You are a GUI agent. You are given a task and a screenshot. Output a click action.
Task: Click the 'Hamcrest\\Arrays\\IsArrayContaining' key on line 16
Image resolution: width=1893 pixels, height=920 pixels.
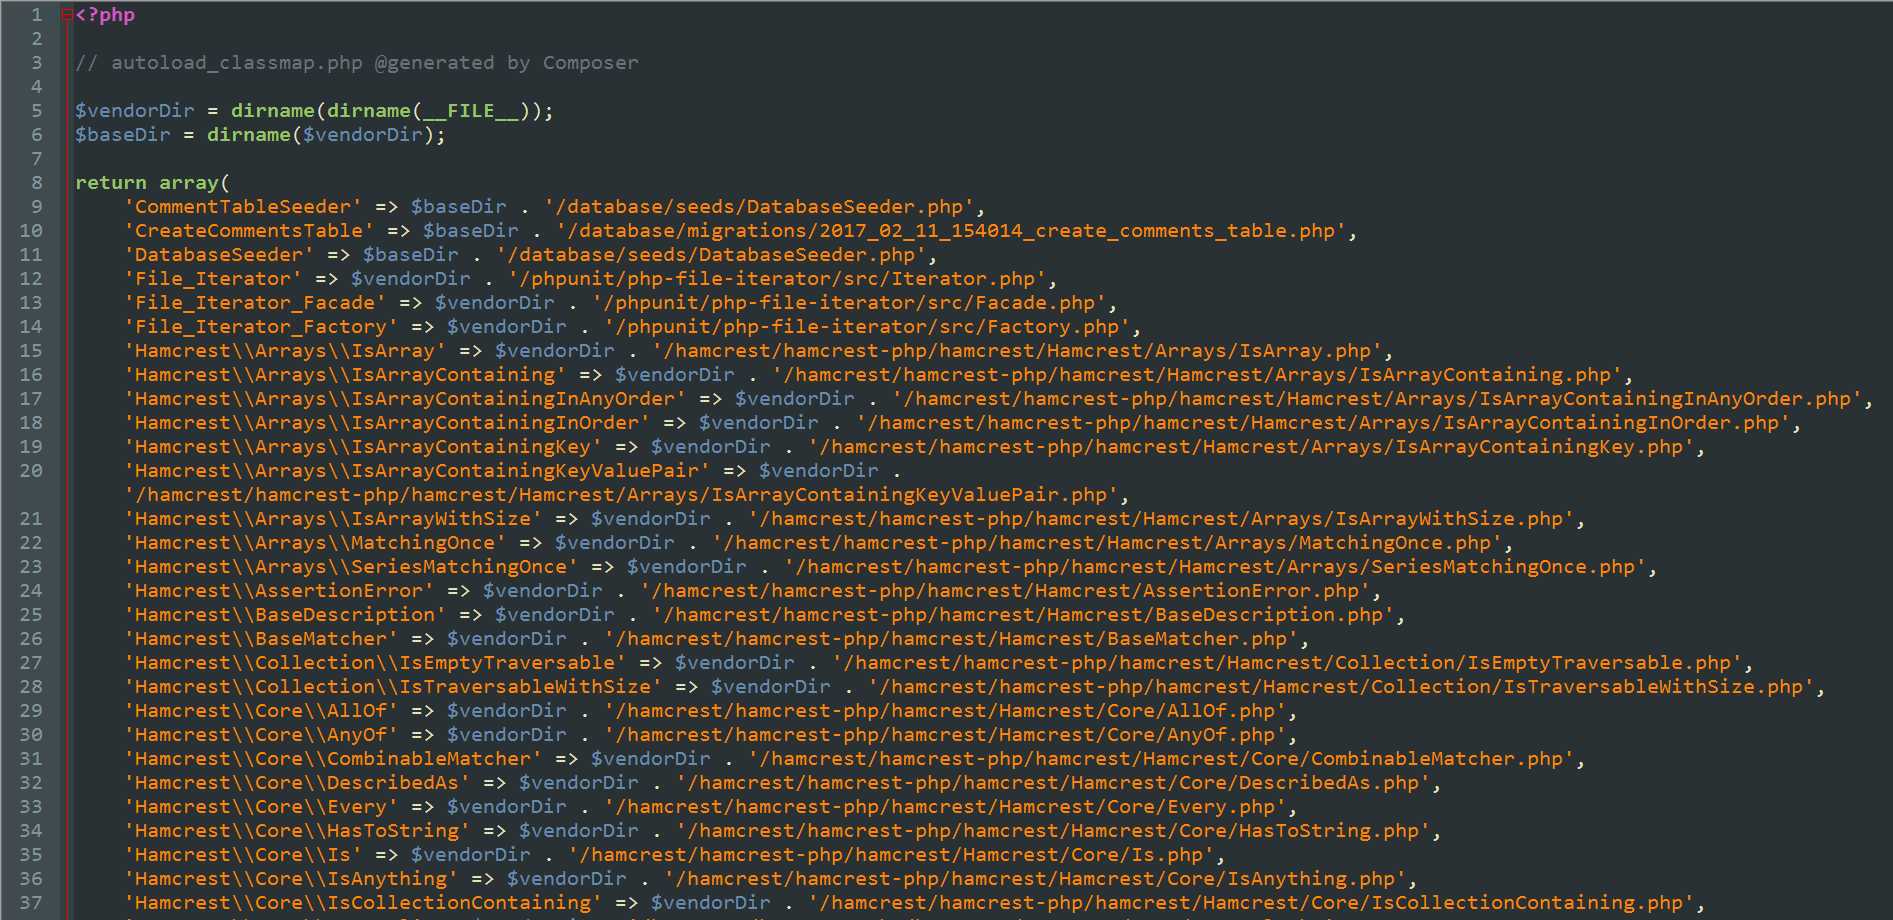[345, 375]
